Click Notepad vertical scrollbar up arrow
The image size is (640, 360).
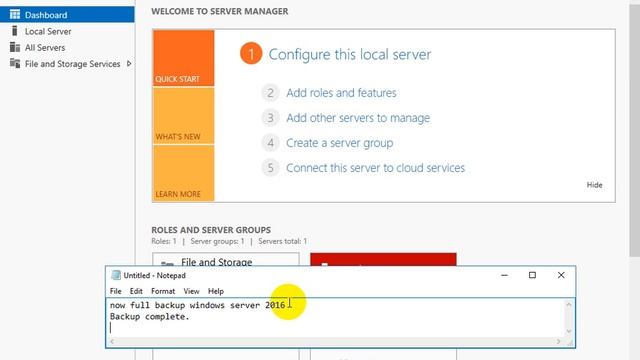(x=569, y=304)
